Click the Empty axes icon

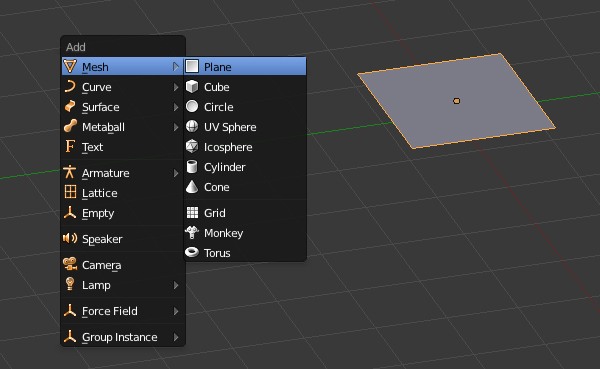click(70, 212)
